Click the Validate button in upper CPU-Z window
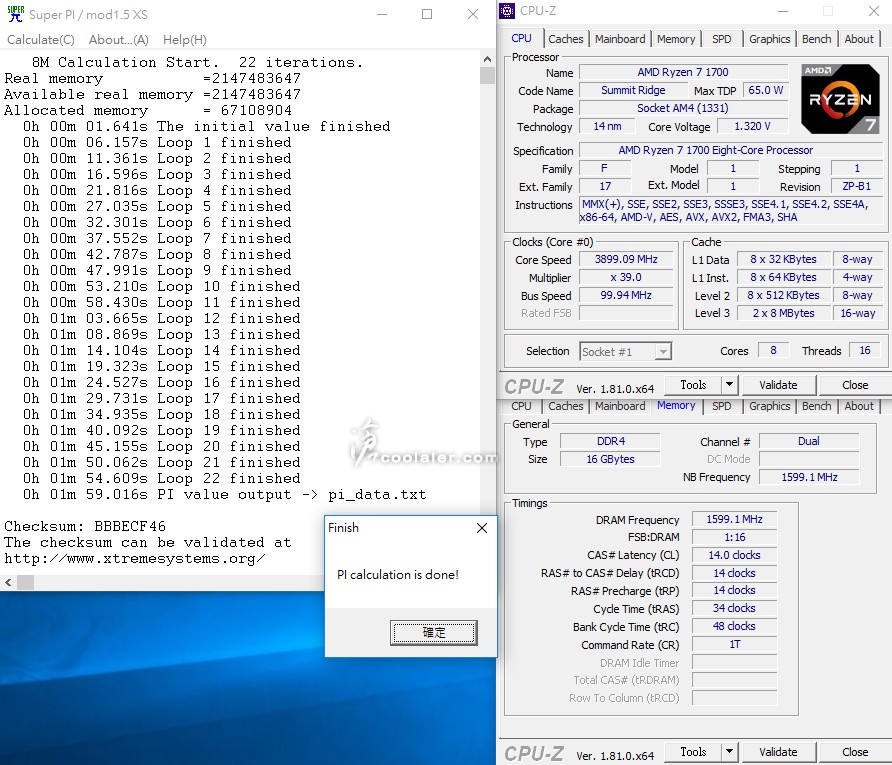The image size is (892, 765). [x=778, y=385]
